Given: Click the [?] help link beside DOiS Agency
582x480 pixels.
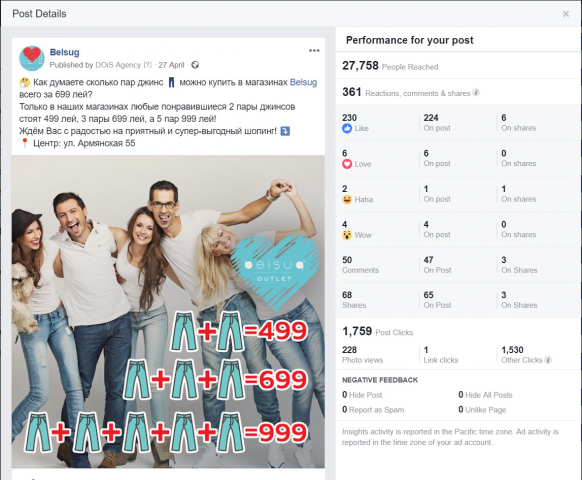Looking at the screenshot, I should pos(148,65).
